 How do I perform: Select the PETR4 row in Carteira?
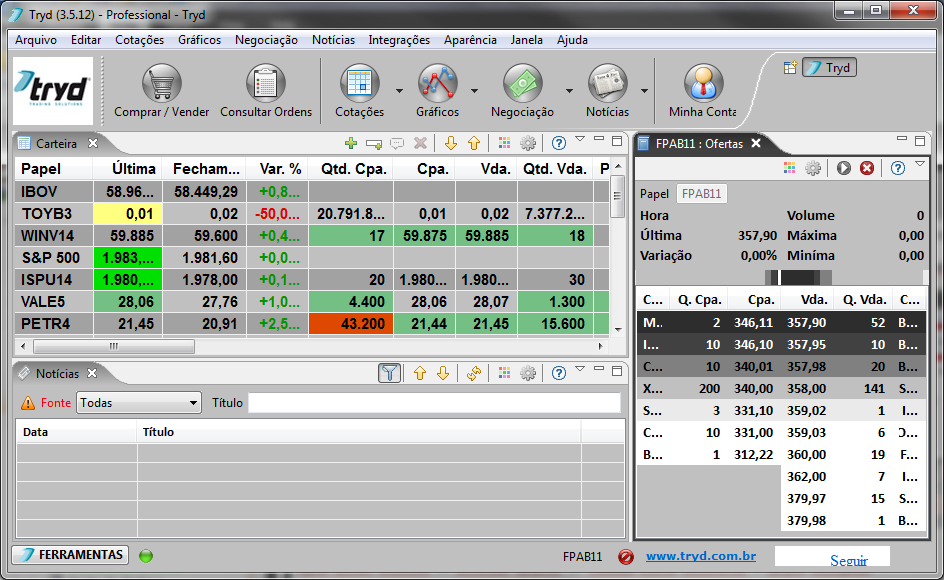(x=312, y=324)
